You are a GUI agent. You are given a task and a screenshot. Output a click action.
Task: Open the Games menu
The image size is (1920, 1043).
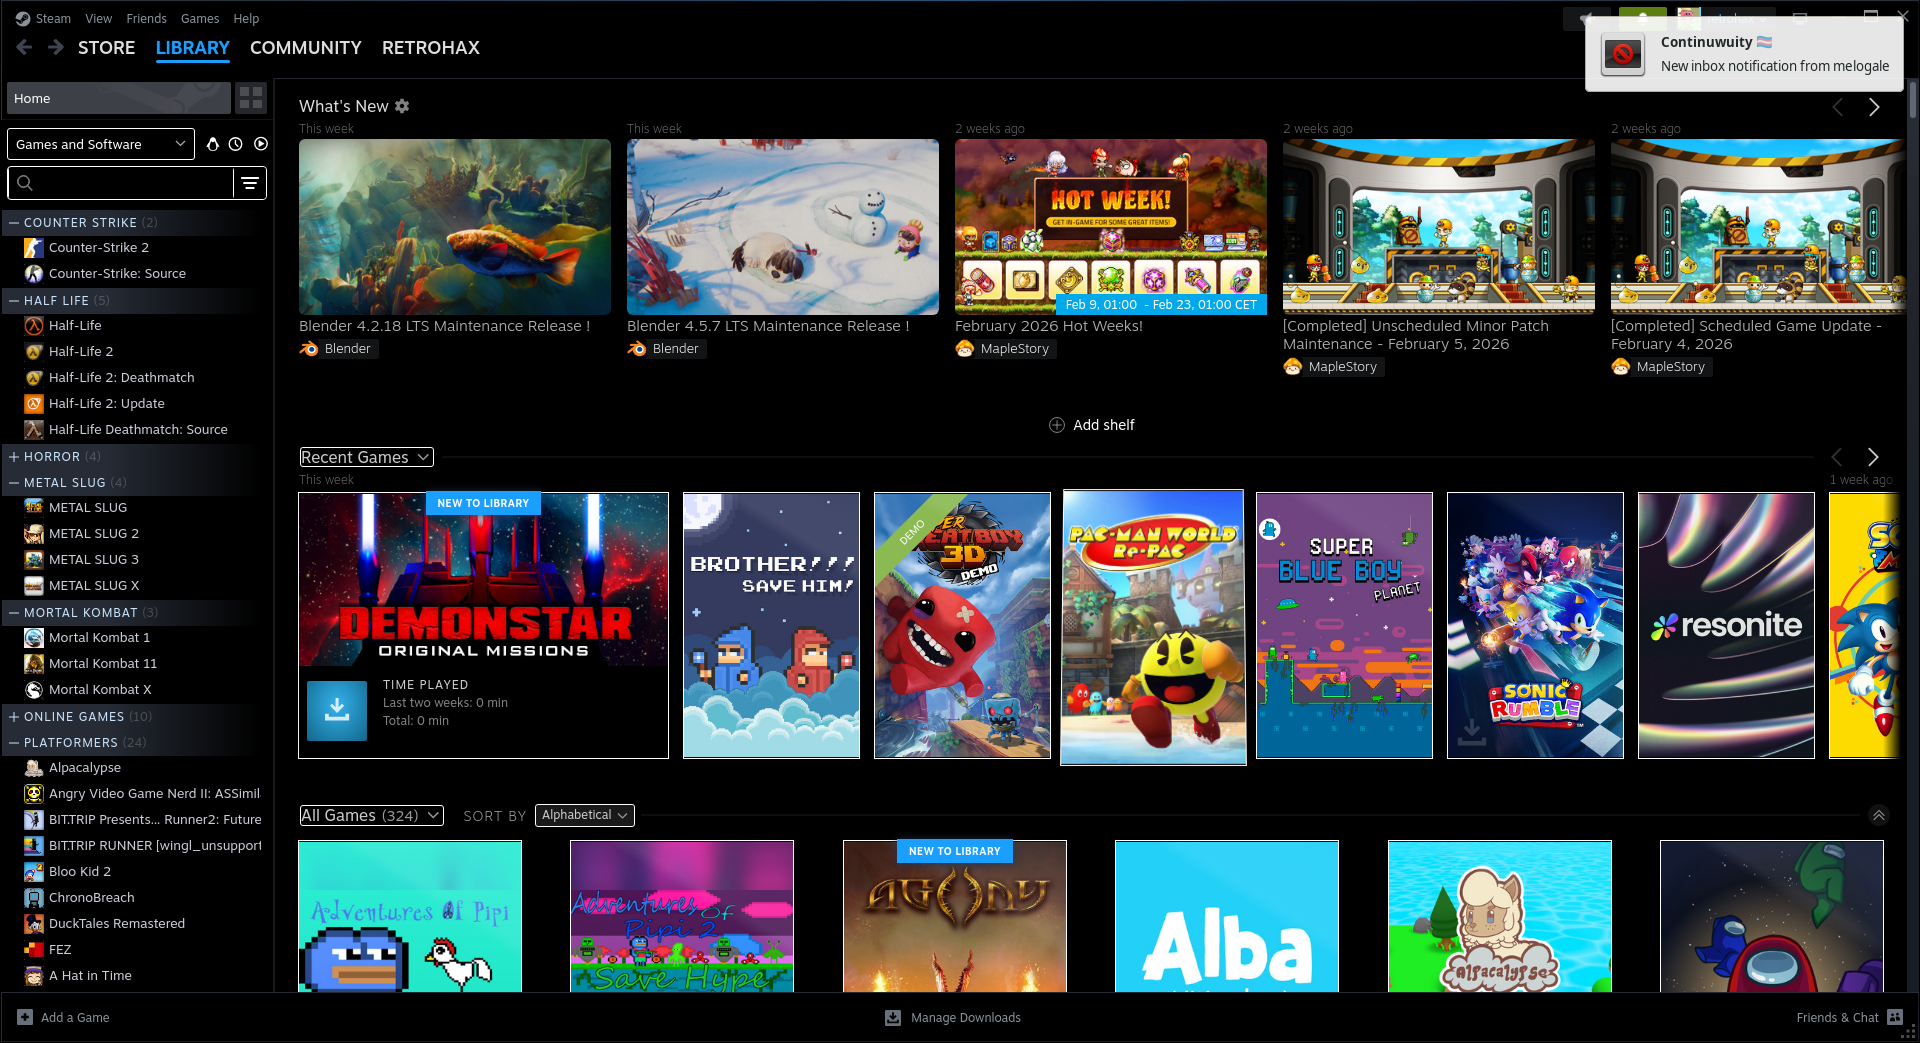200,18
